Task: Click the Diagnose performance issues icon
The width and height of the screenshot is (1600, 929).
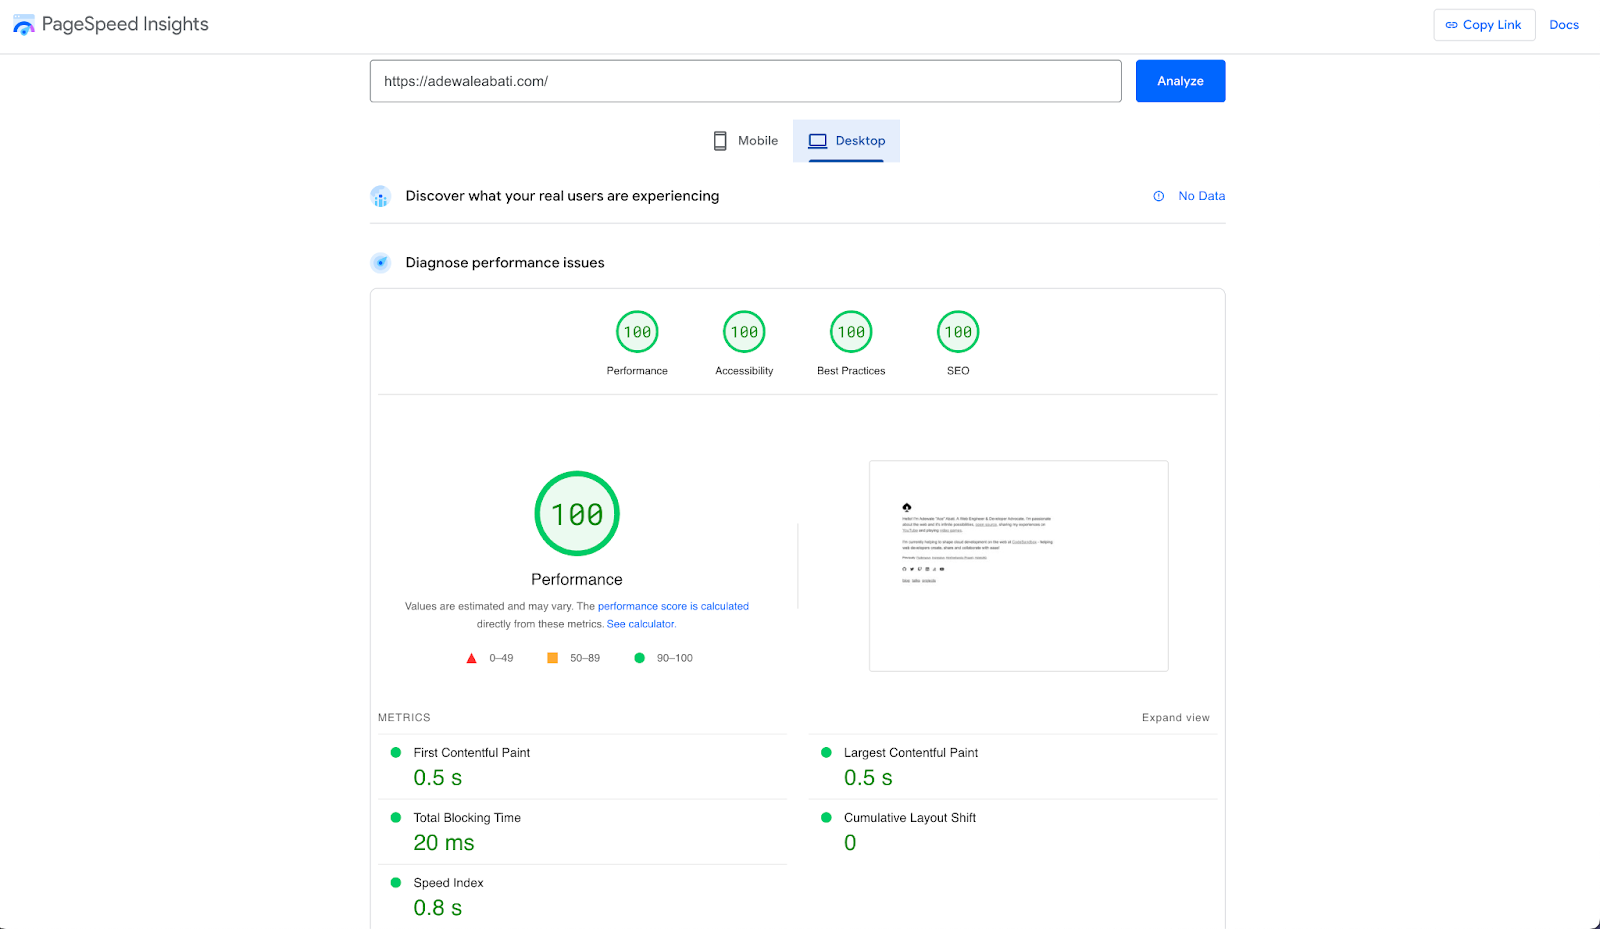Action: click(x=380, y=263)
